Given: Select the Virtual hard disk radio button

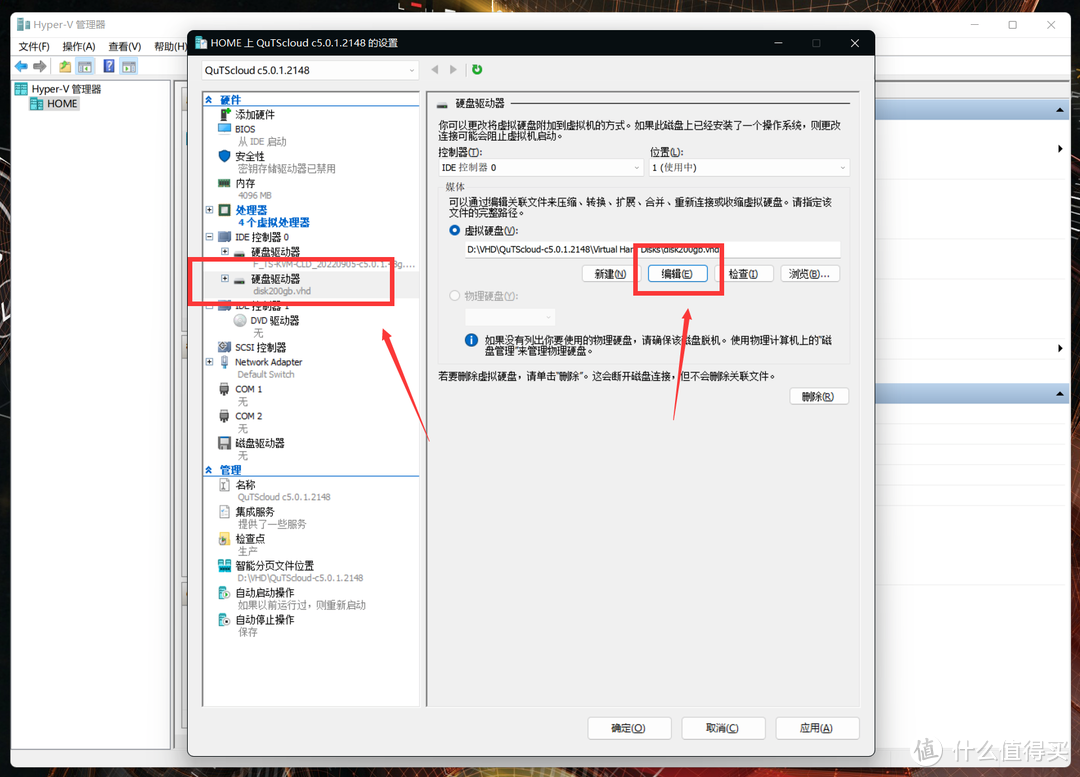Looking at the screenshot, I should 455,231.
